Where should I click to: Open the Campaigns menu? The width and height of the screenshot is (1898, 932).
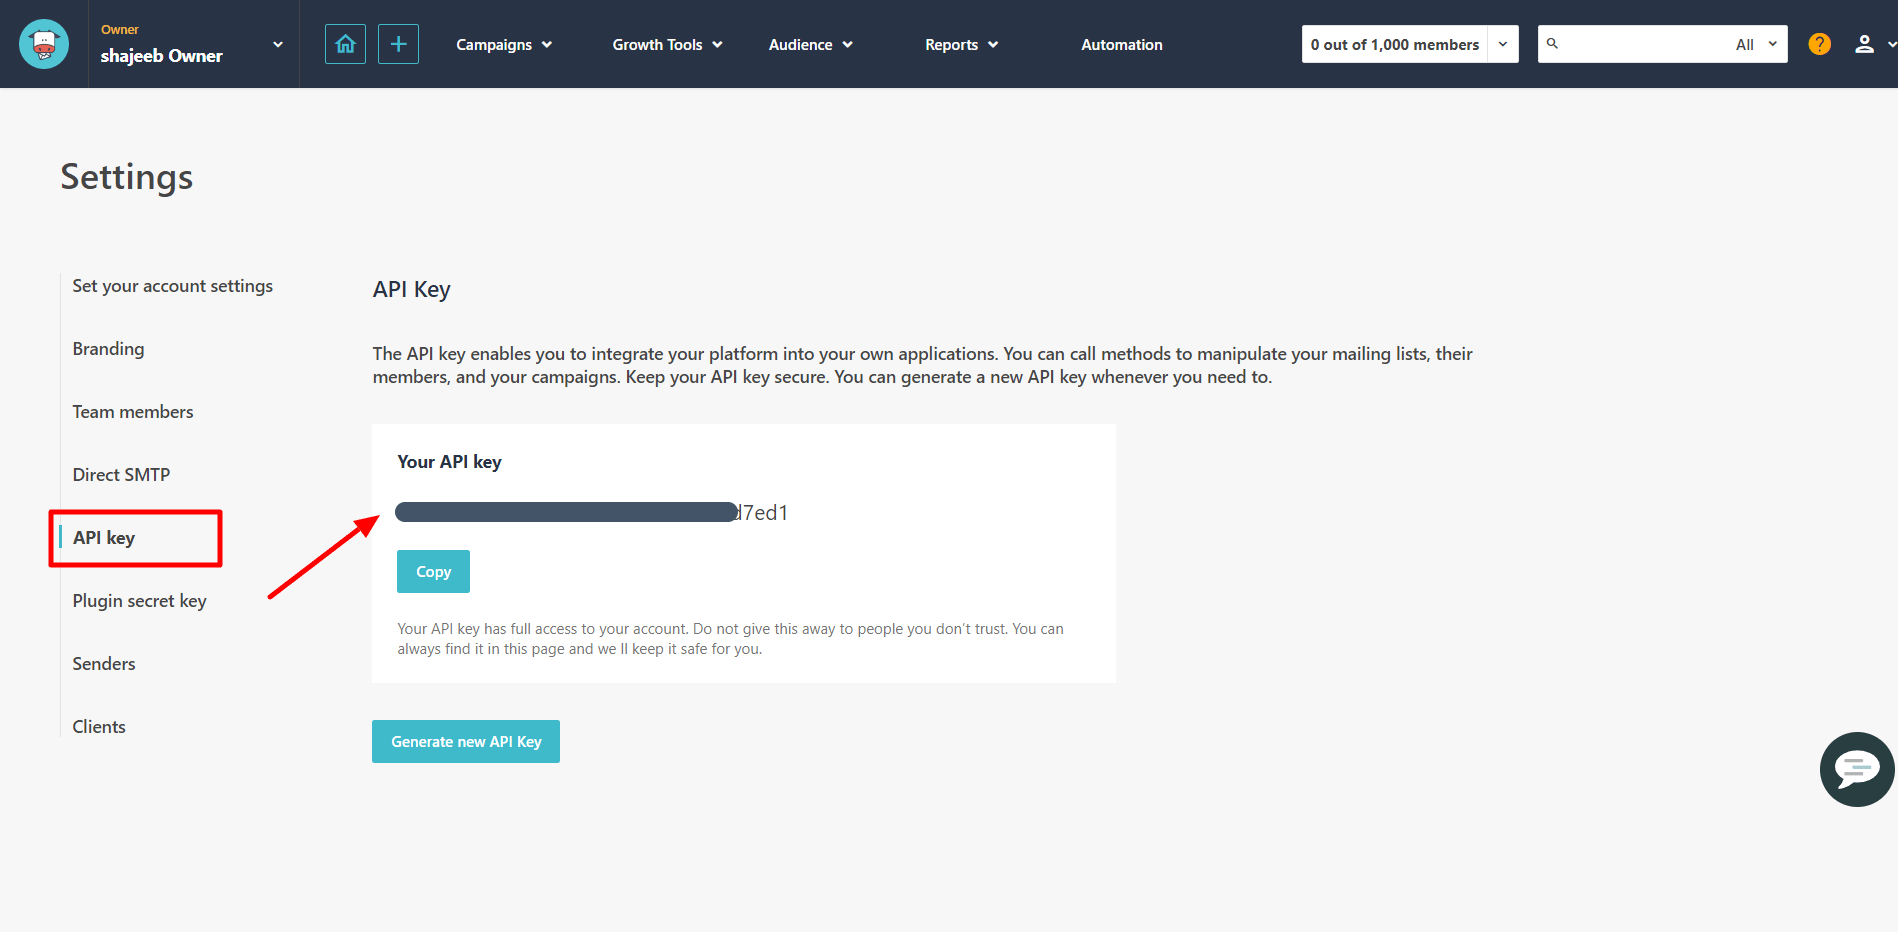click(x=504, y=45)
